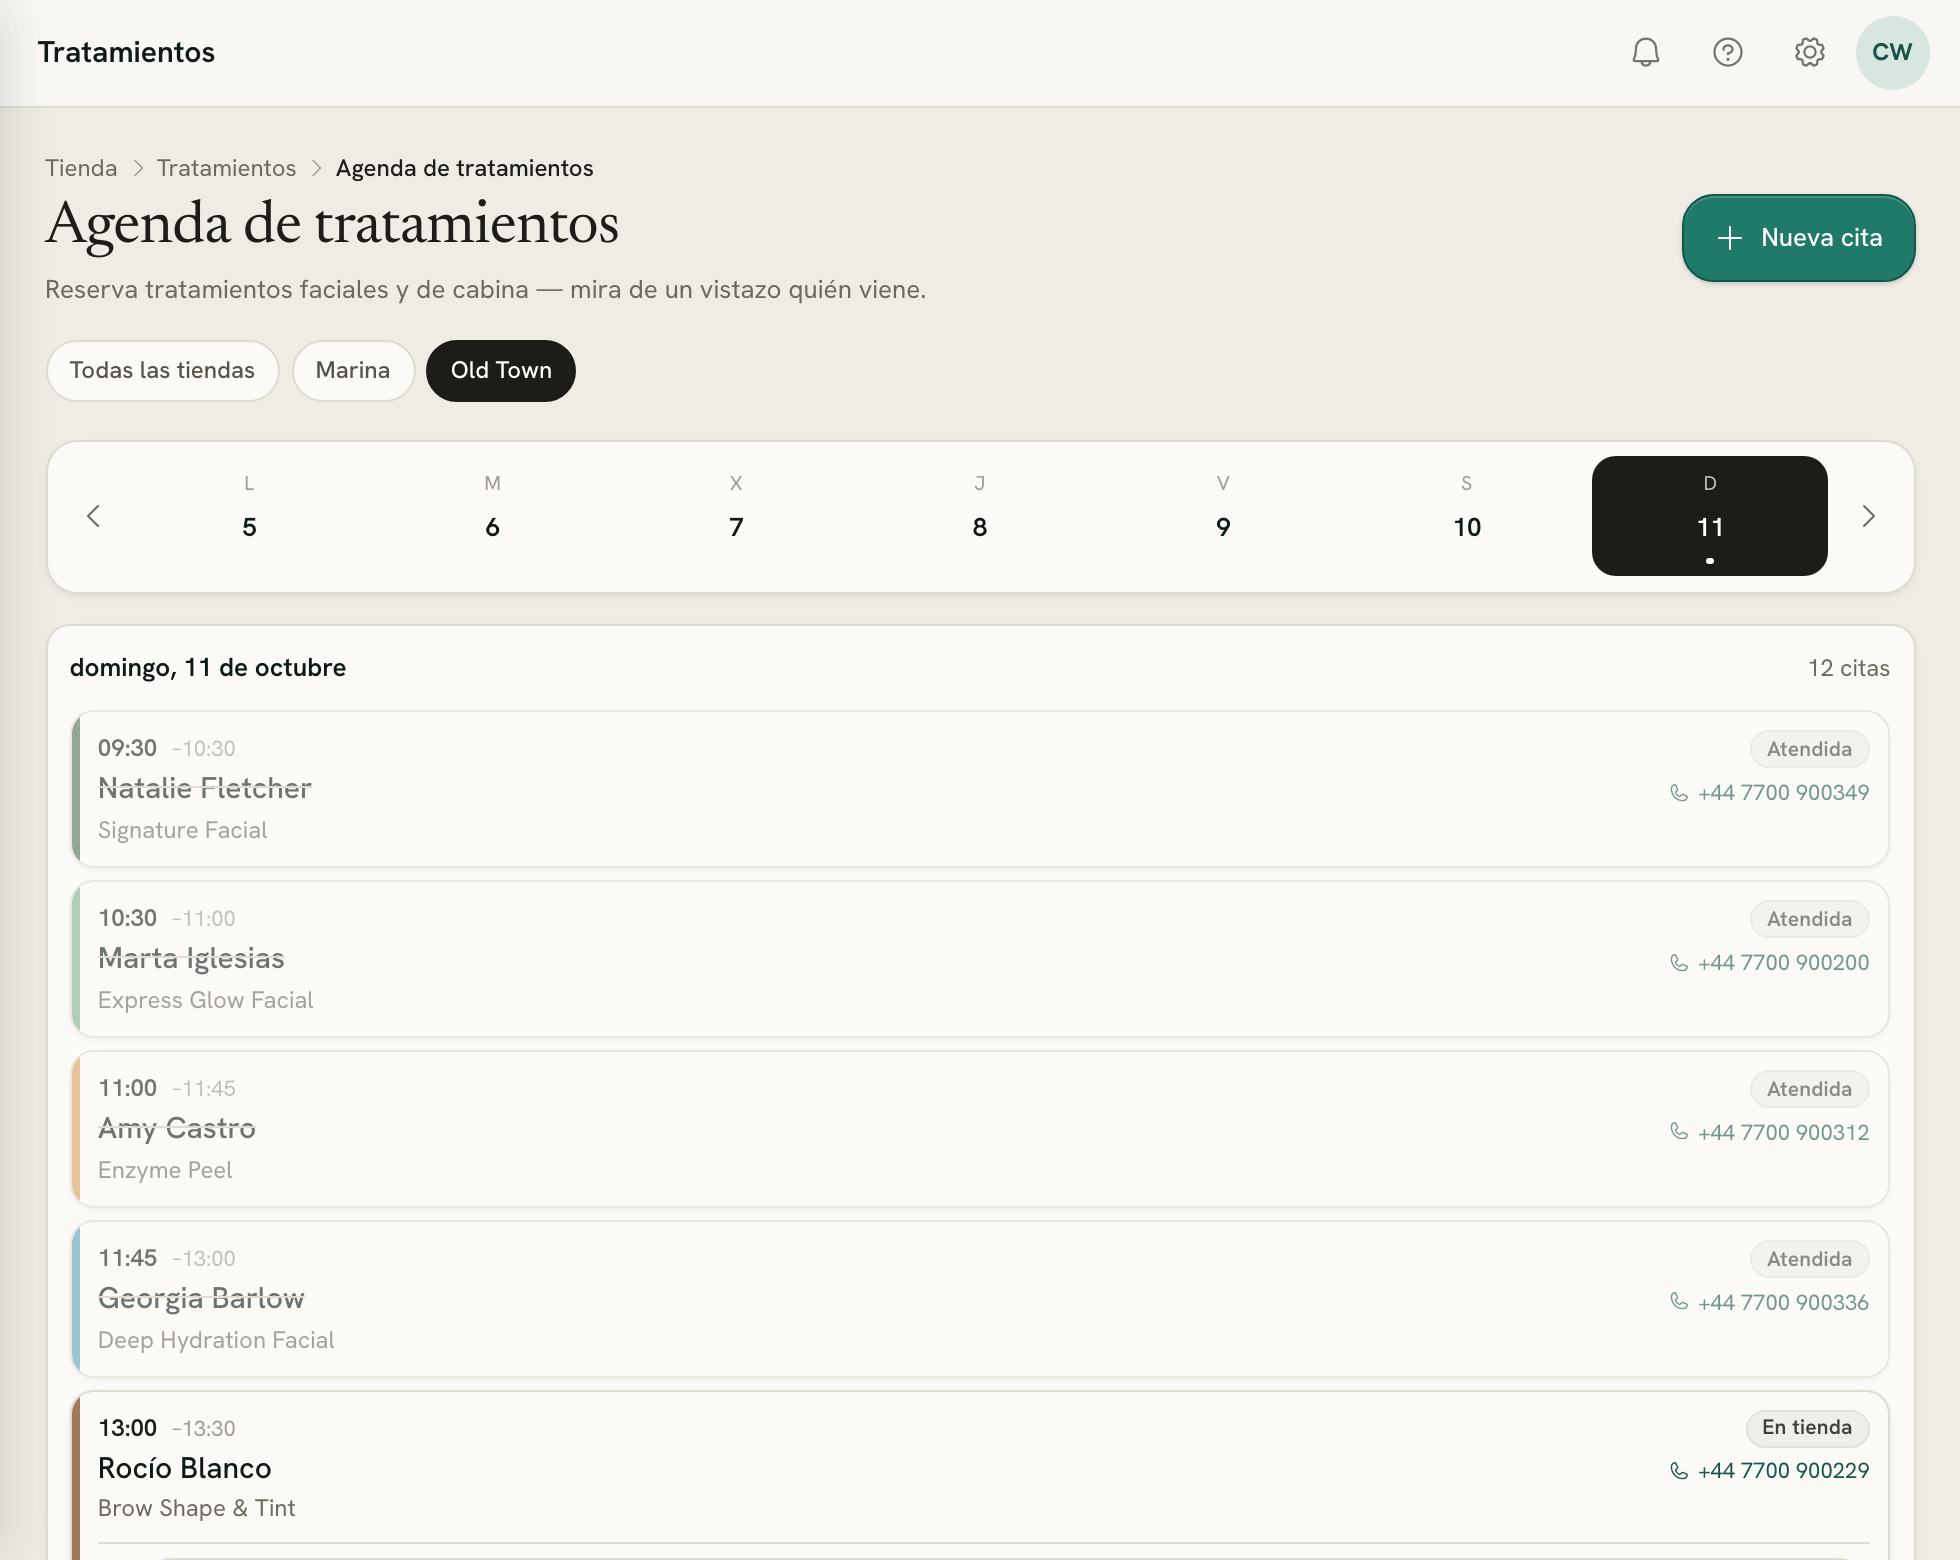This screenshot has height=1560, width=1960.
Task: Select Saturday 10 in week strip
Action: [1467, 516]
